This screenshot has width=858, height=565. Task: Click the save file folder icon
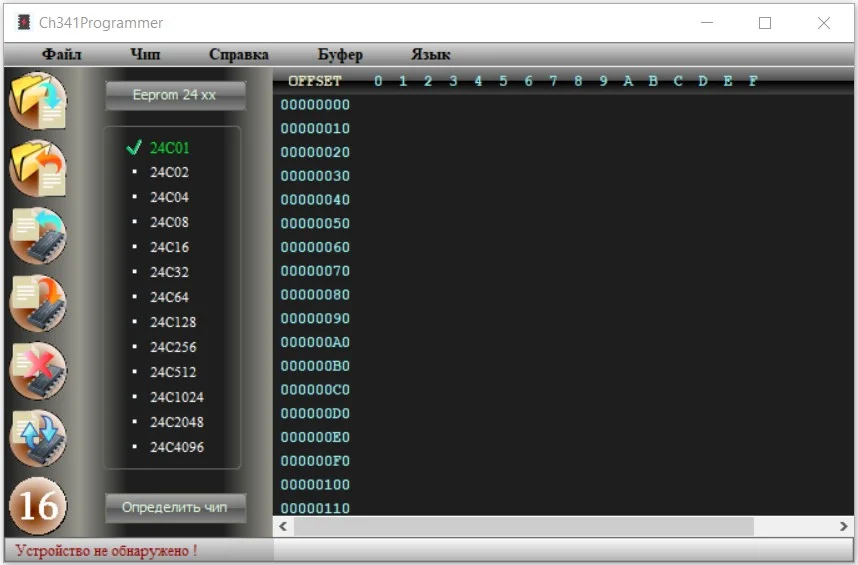tap(38, 168)
